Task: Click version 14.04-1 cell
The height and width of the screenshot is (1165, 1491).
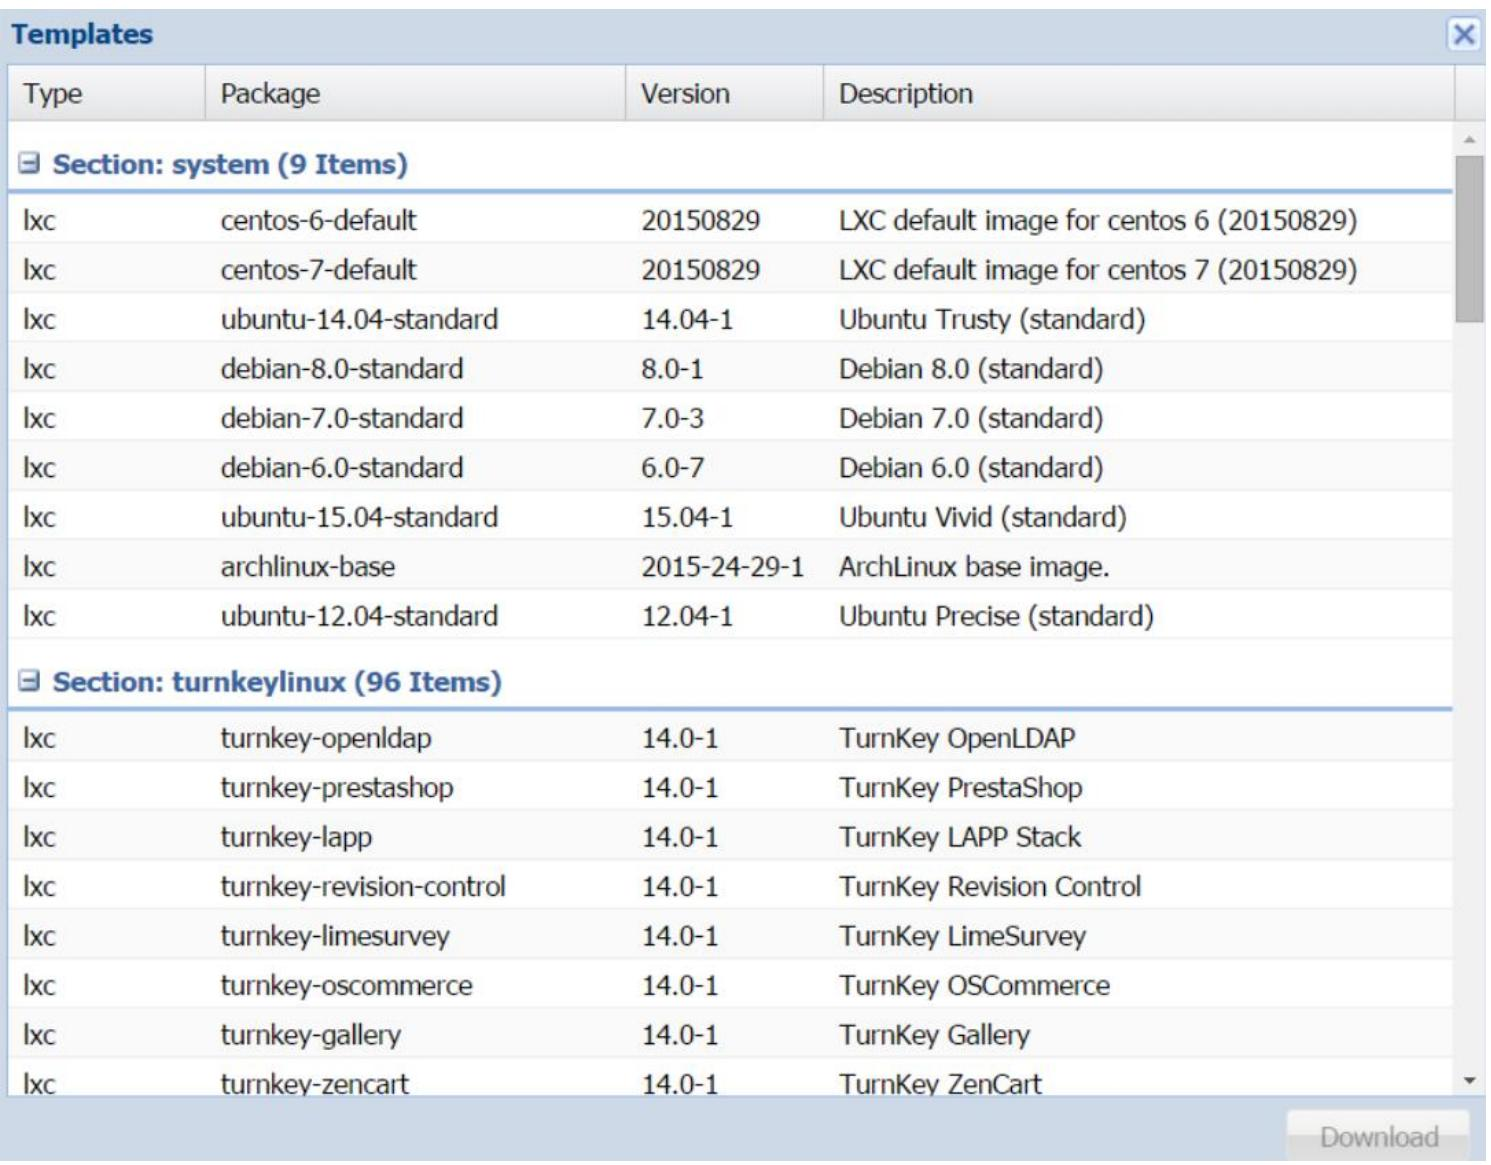Action: coord(687,320)
